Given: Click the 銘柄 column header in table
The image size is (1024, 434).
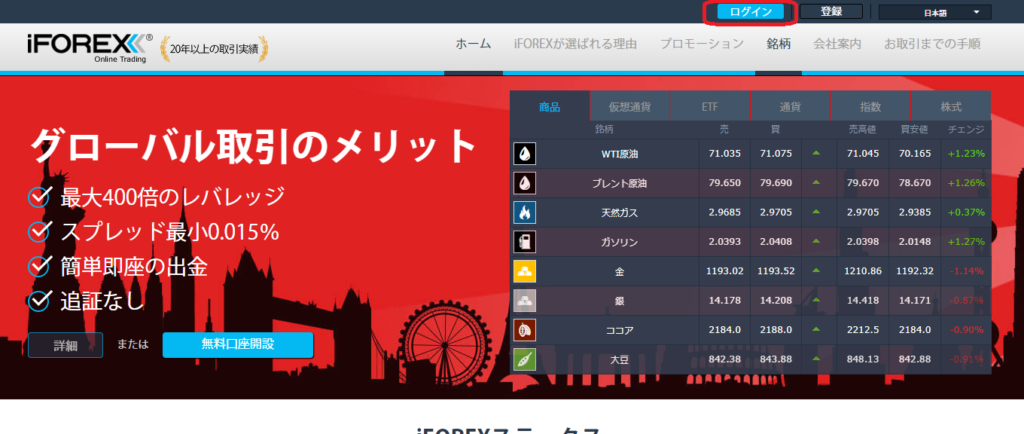Looking at the screenshot, I should click(605, 130).
